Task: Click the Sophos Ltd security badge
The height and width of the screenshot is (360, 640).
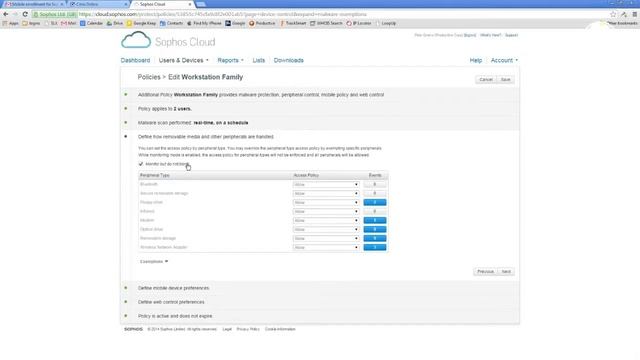Action: [55, 14]
